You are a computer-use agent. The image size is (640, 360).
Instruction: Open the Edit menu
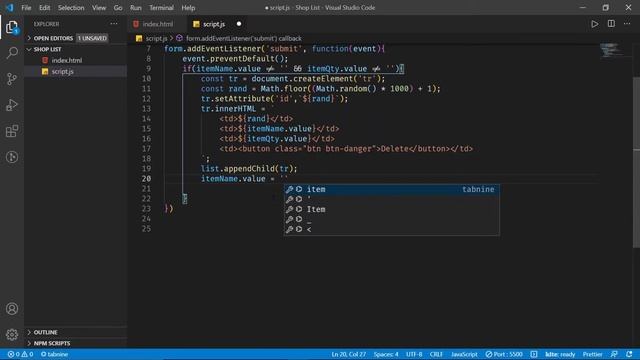(x=44, y=7)
